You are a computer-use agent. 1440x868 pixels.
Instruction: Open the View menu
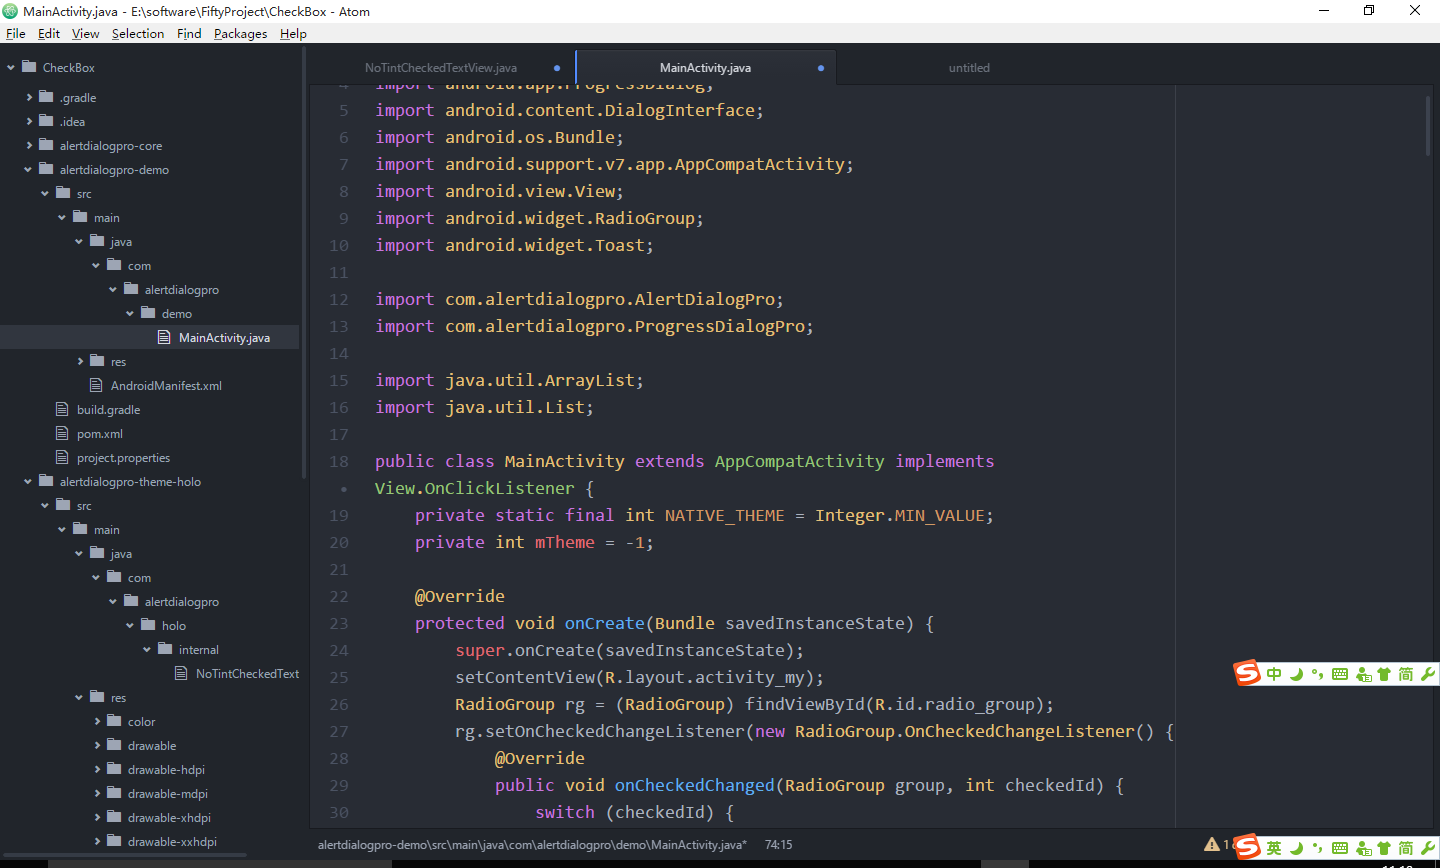(86, 33)
